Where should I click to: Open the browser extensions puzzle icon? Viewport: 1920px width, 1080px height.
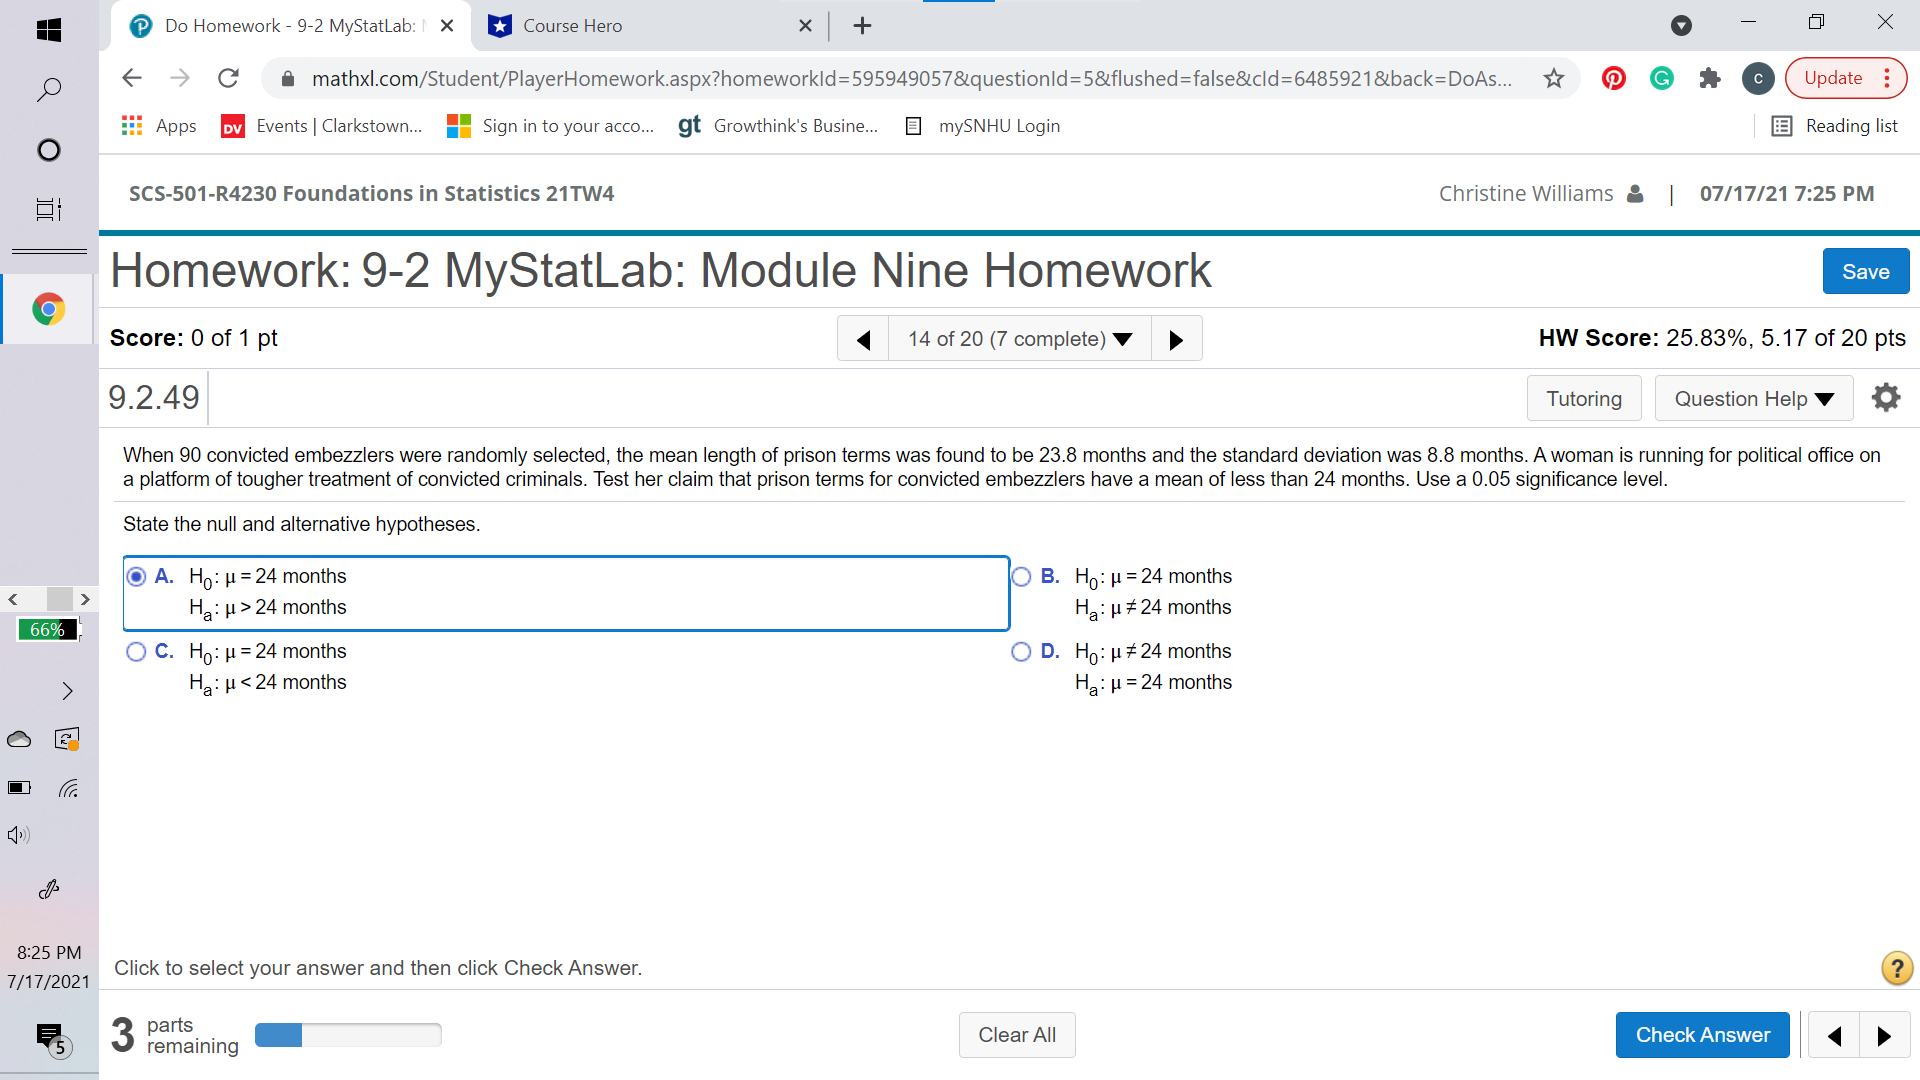(x=1709, y=78)
